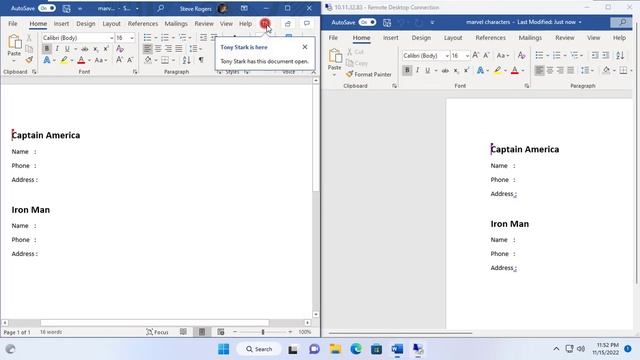Click Decrease Indent in left Word window
This screenshot has width=640, height=360.
(203, 38)
